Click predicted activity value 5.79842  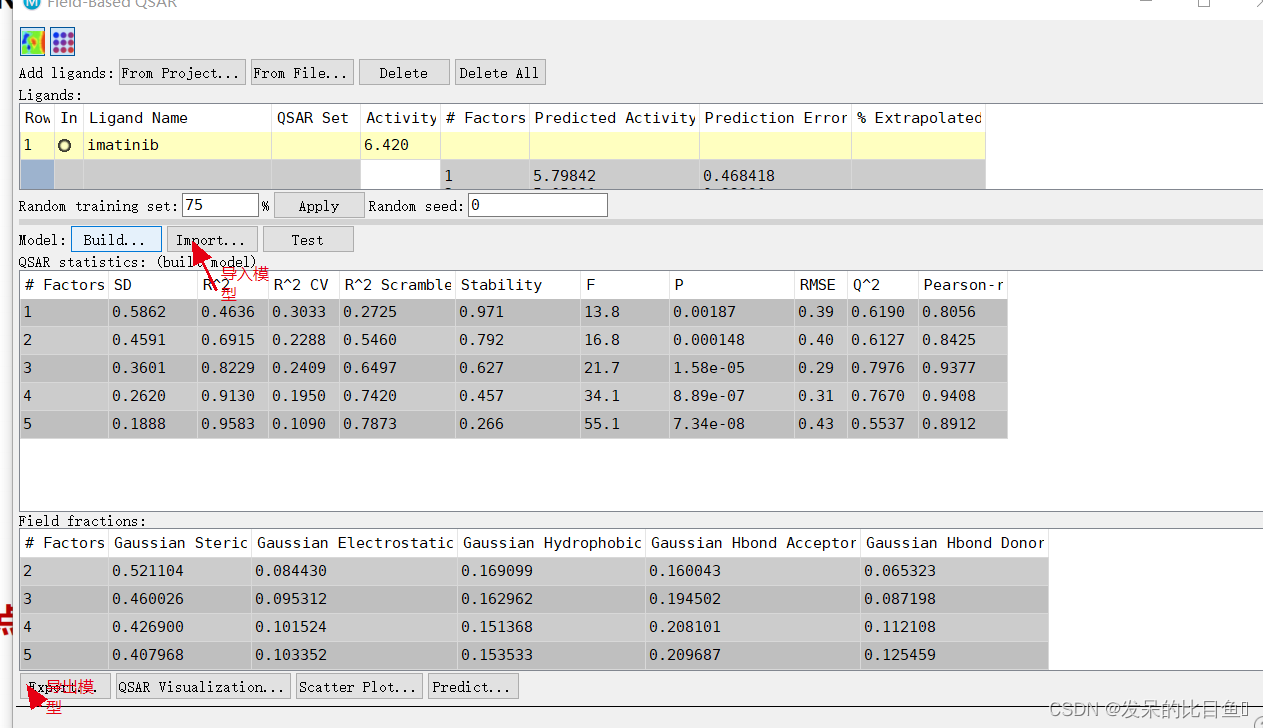[x=564, y=176]
